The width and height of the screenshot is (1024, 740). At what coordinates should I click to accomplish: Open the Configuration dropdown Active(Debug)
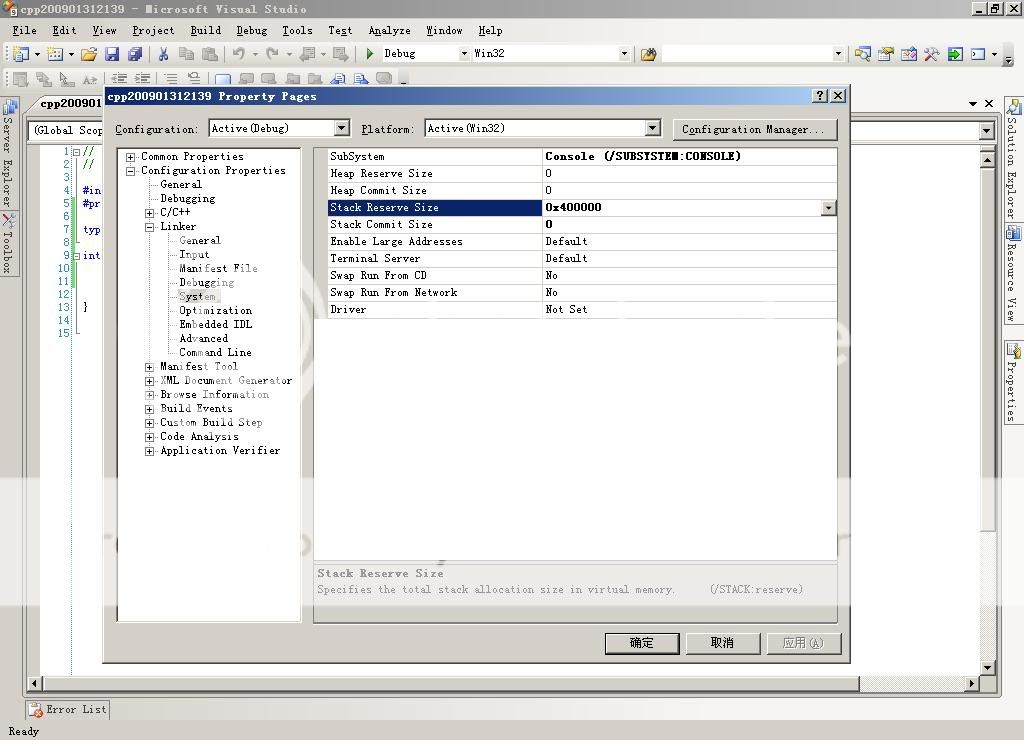(x=341, y=128)
